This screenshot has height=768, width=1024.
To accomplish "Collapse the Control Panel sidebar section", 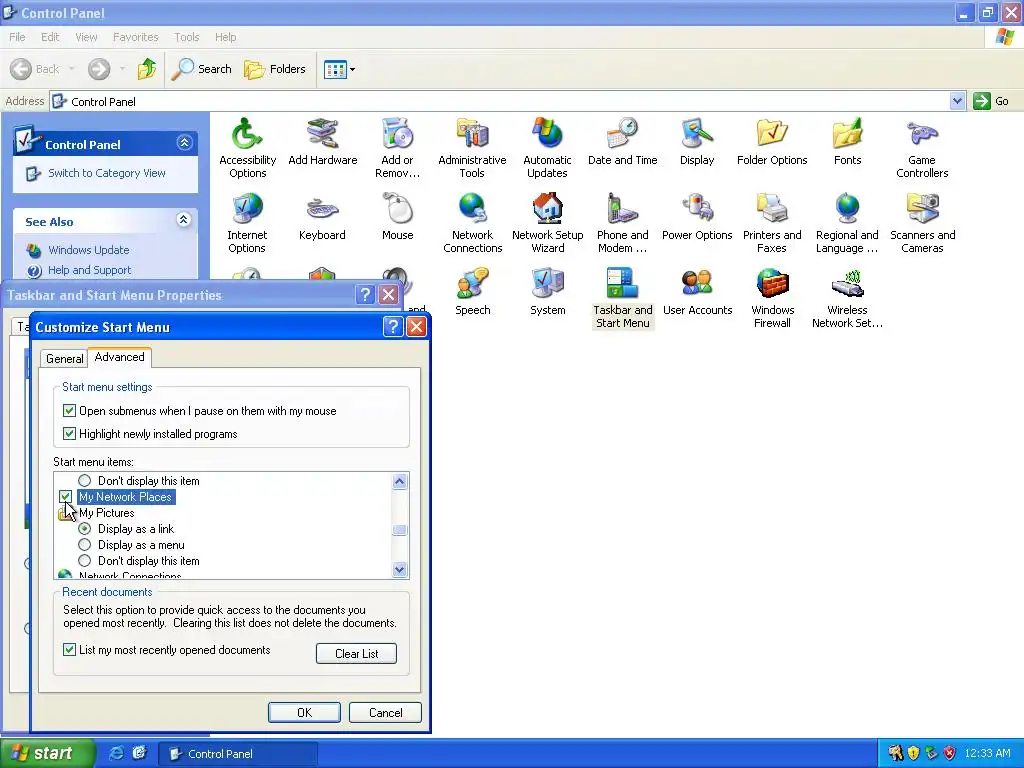I will (x=184, y=143).
